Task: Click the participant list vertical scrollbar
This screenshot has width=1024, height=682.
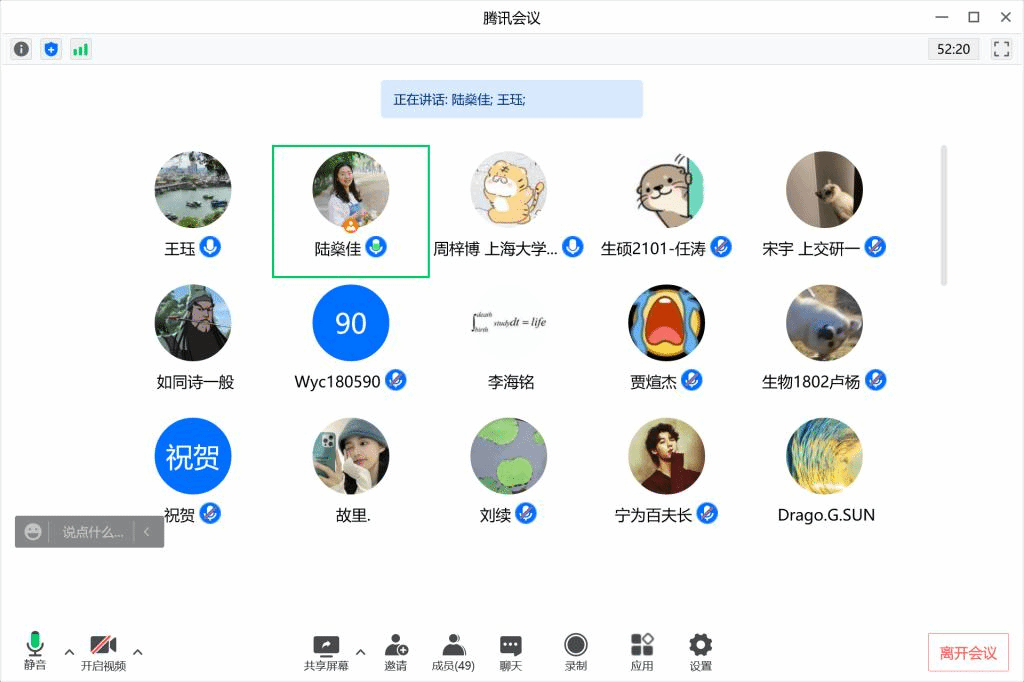Action: [944, 215]
